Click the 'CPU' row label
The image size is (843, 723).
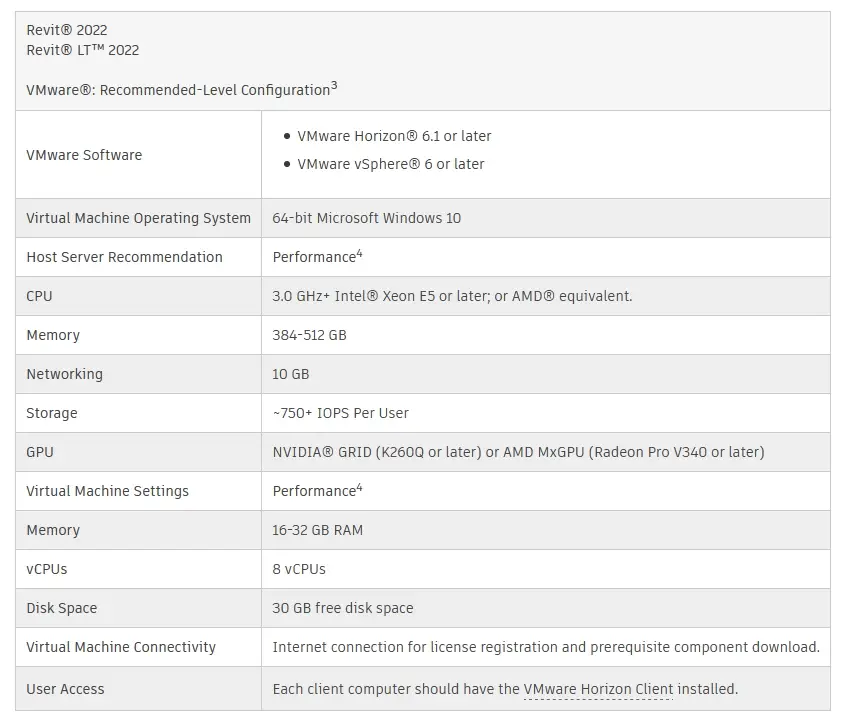pos(39,296)
